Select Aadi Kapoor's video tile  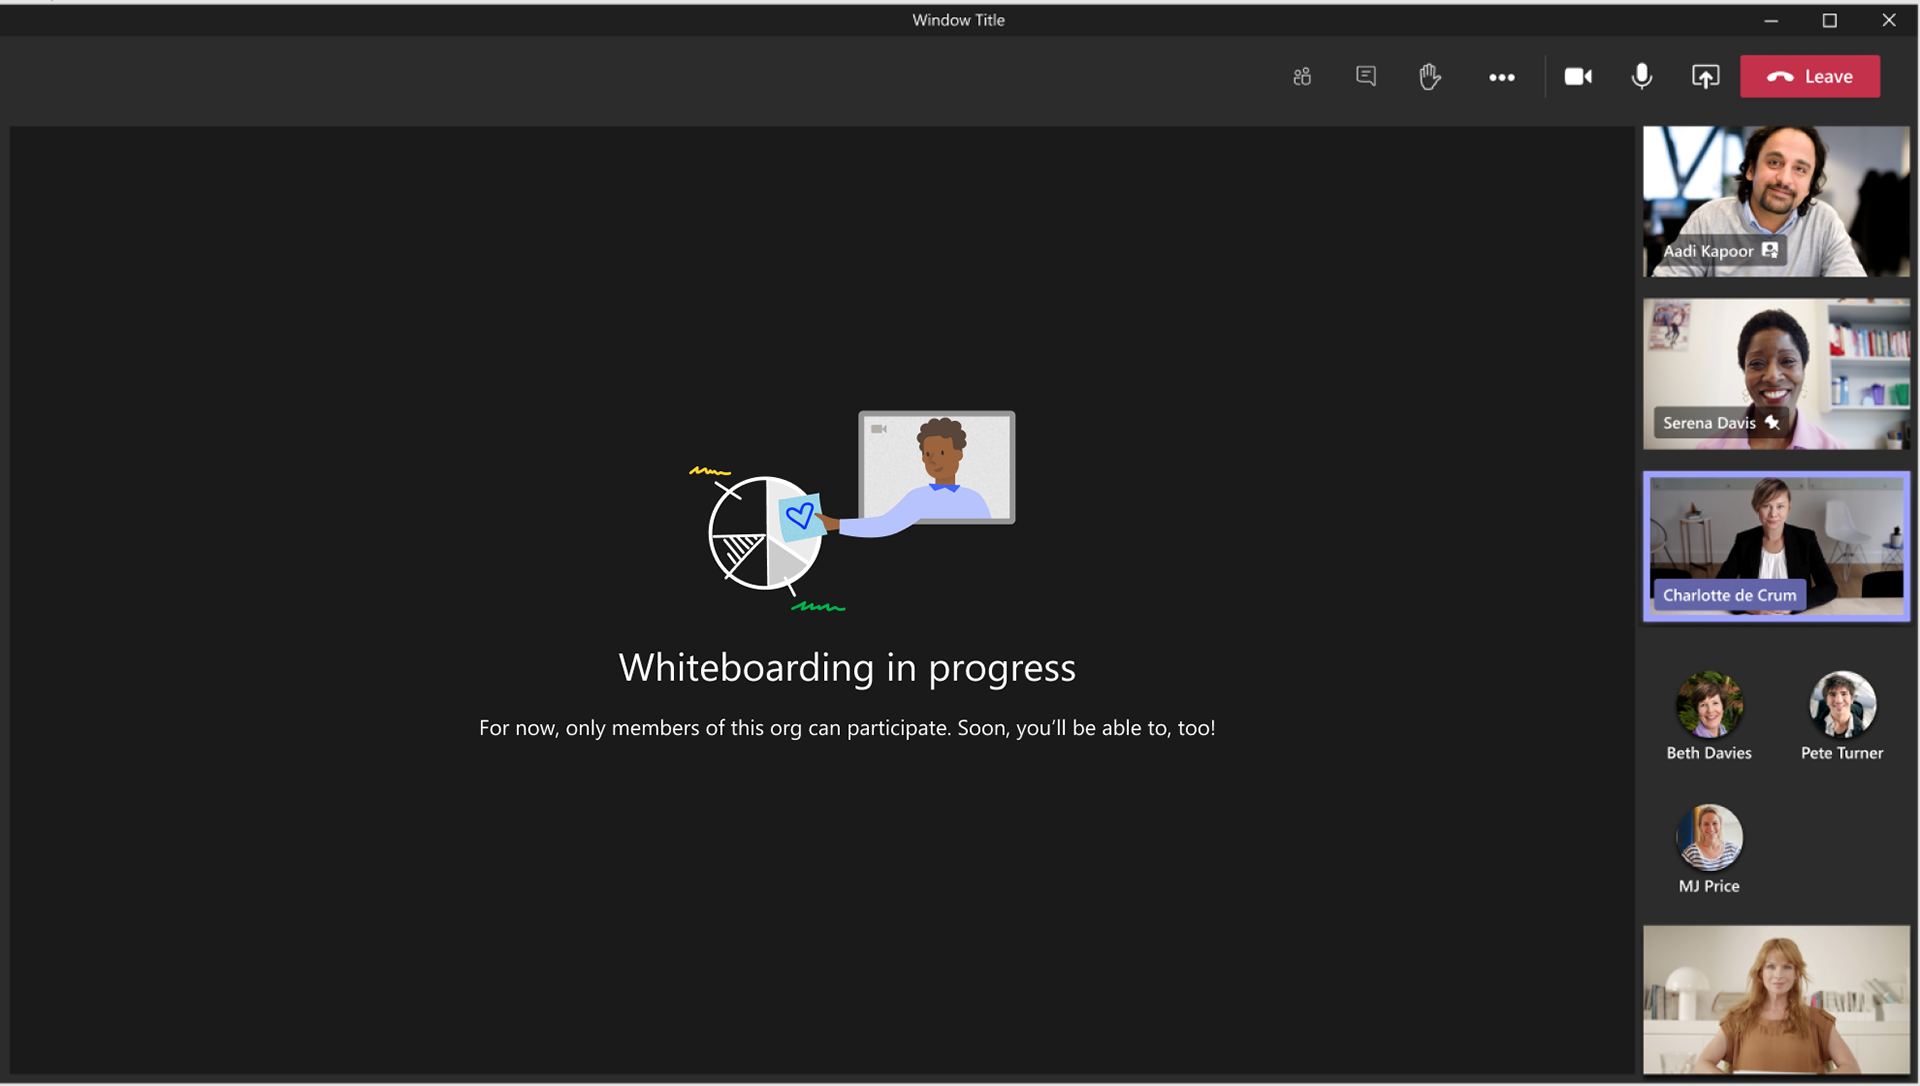coord(1776,190)
